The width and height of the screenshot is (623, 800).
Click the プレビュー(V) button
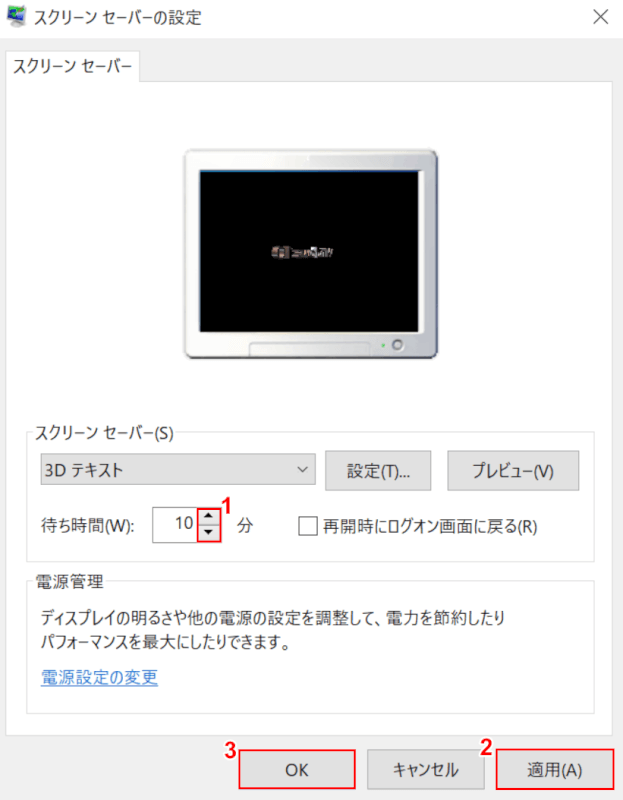513,470
